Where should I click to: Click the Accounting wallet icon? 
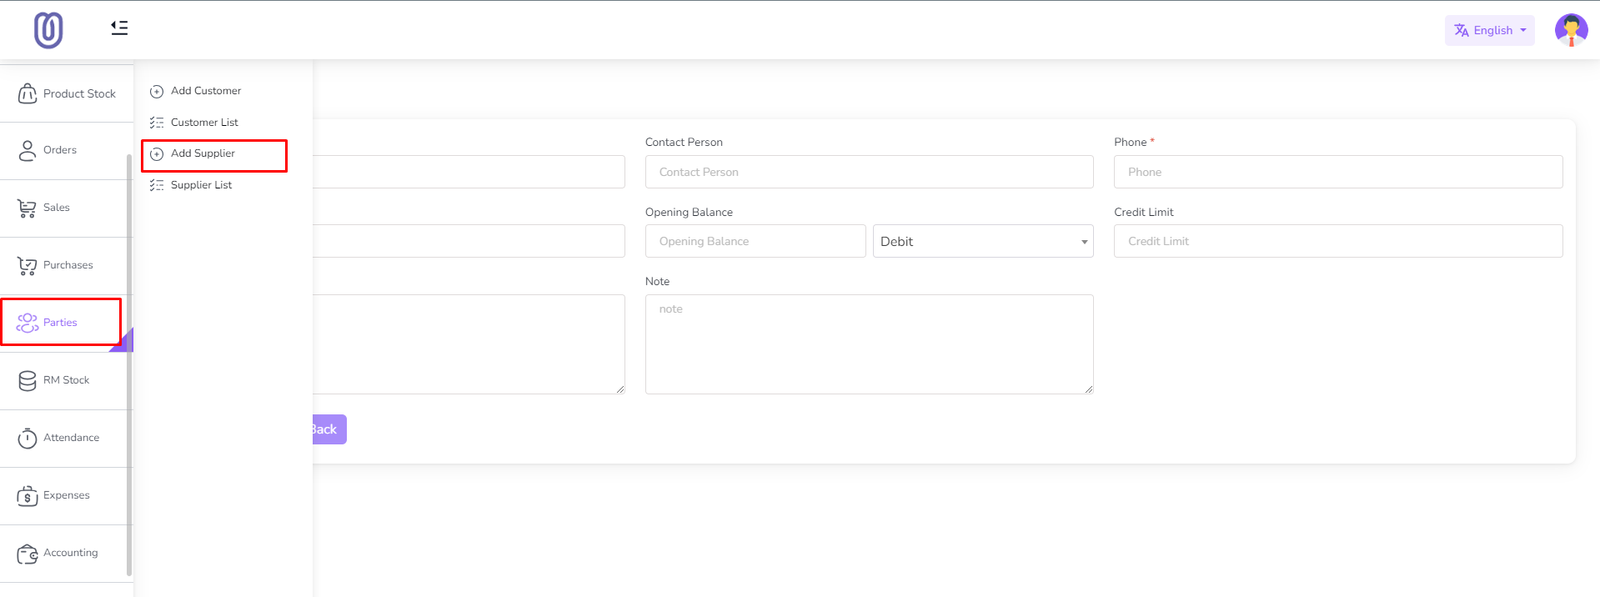coord(27,553)
